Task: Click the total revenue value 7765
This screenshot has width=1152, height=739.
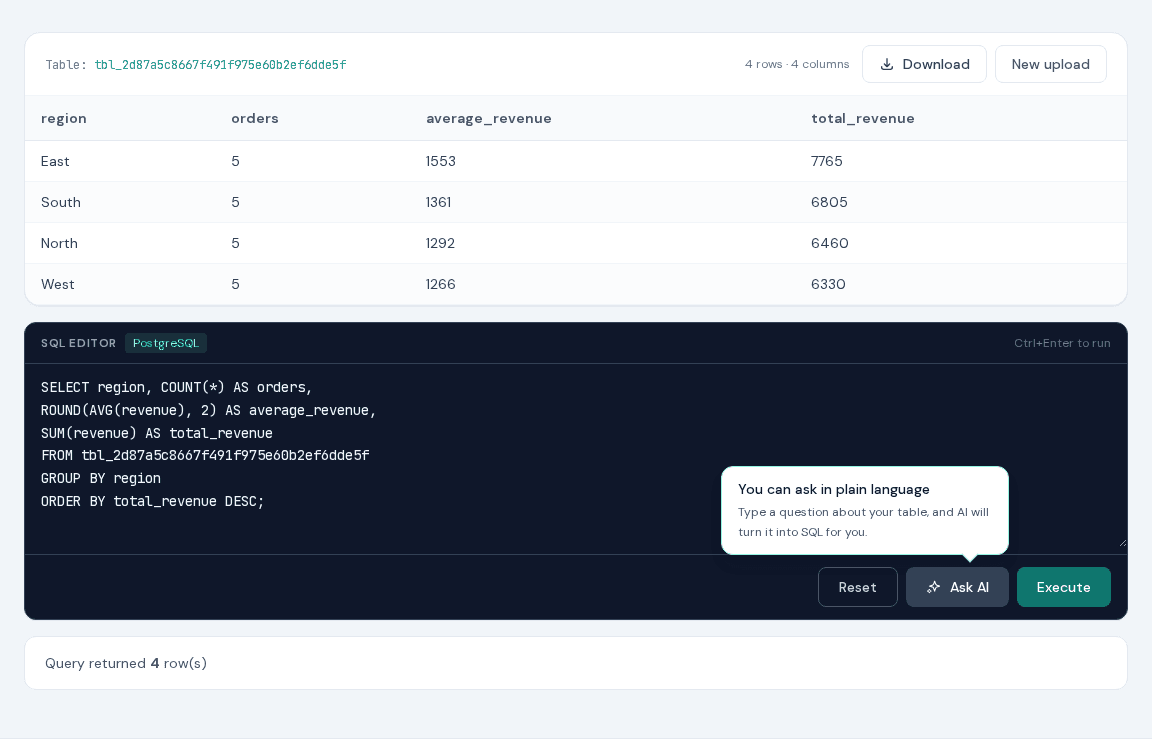Action: click(827, 161)
